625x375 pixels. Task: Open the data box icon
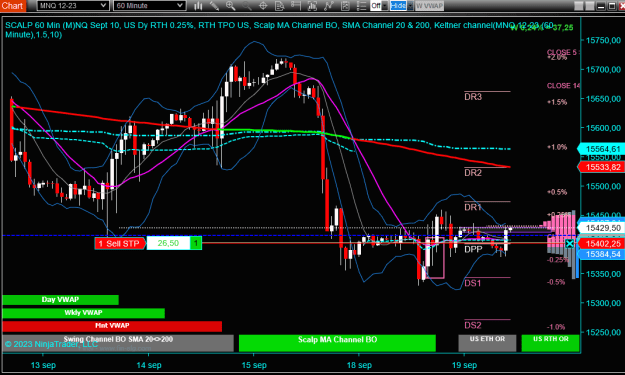point(280,6)
